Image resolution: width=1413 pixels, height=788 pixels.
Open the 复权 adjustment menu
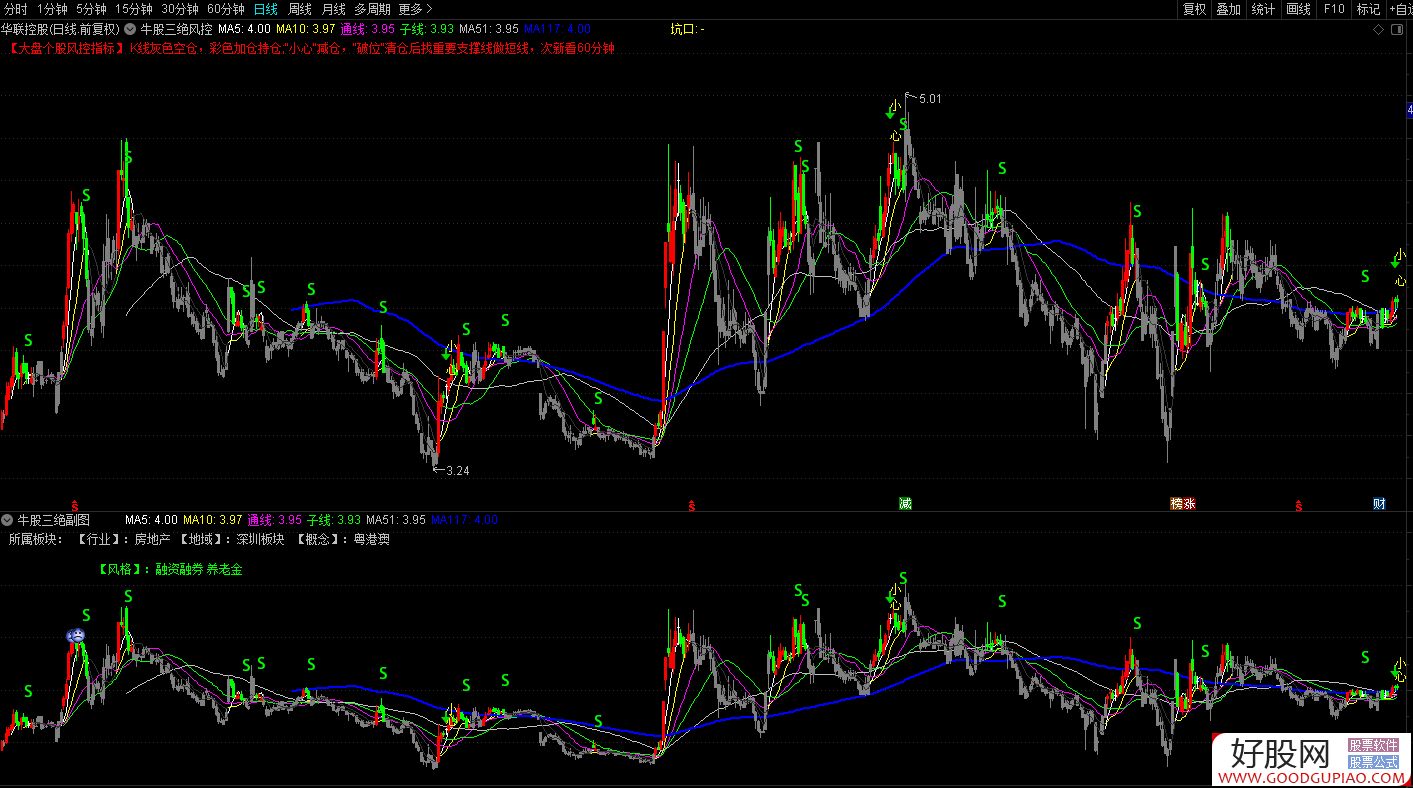(1194, 9)
